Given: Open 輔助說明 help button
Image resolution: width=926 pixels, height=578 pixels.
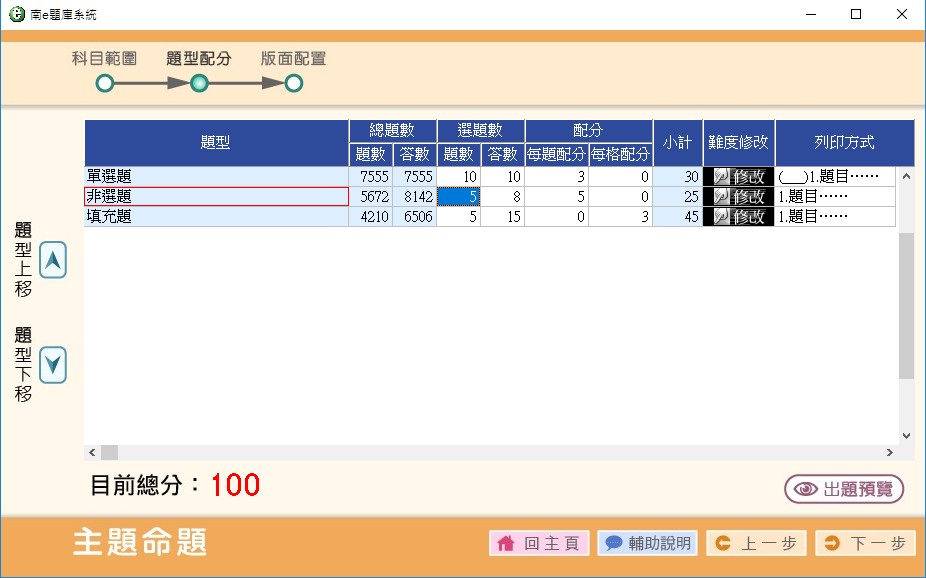Looking at the screenshot, I should pyautogui.click(x=647, y=543).
